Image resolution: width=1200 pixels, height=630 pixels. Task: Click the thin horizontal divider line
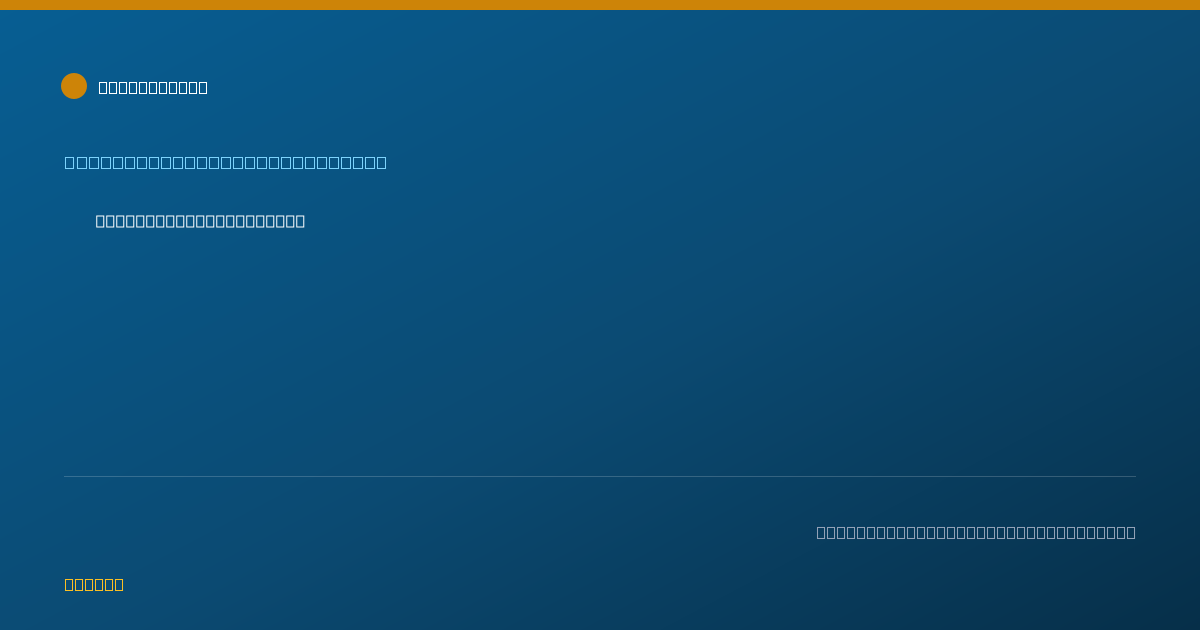click(600, 476)
